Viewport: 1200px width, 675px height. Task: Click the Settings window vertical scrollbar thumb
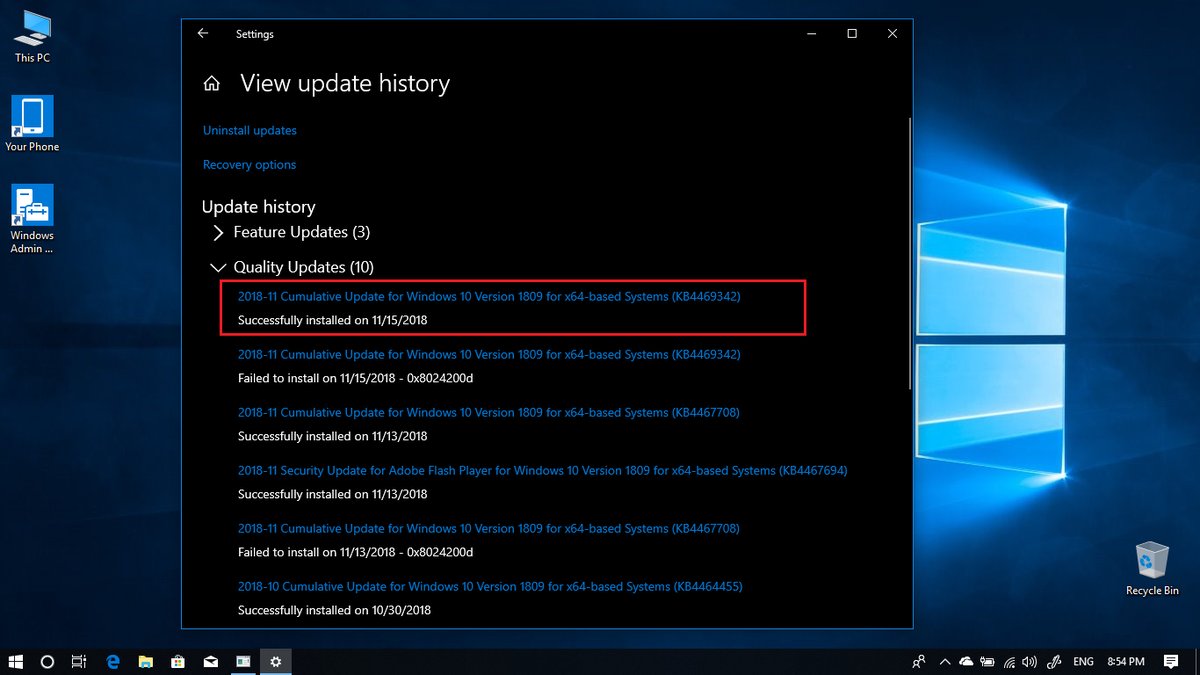(x=909, y=253)
